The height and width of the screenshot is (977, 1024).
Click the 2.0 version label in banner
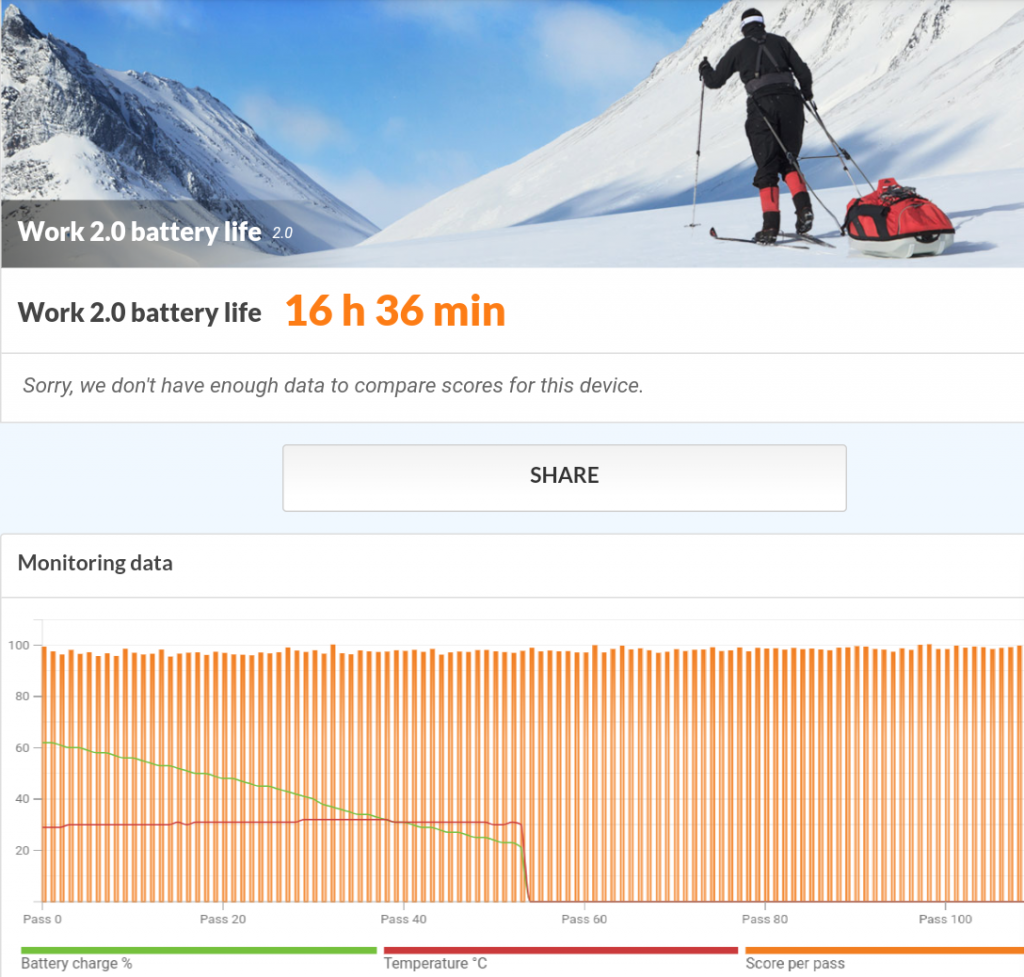tap(282, 233)
